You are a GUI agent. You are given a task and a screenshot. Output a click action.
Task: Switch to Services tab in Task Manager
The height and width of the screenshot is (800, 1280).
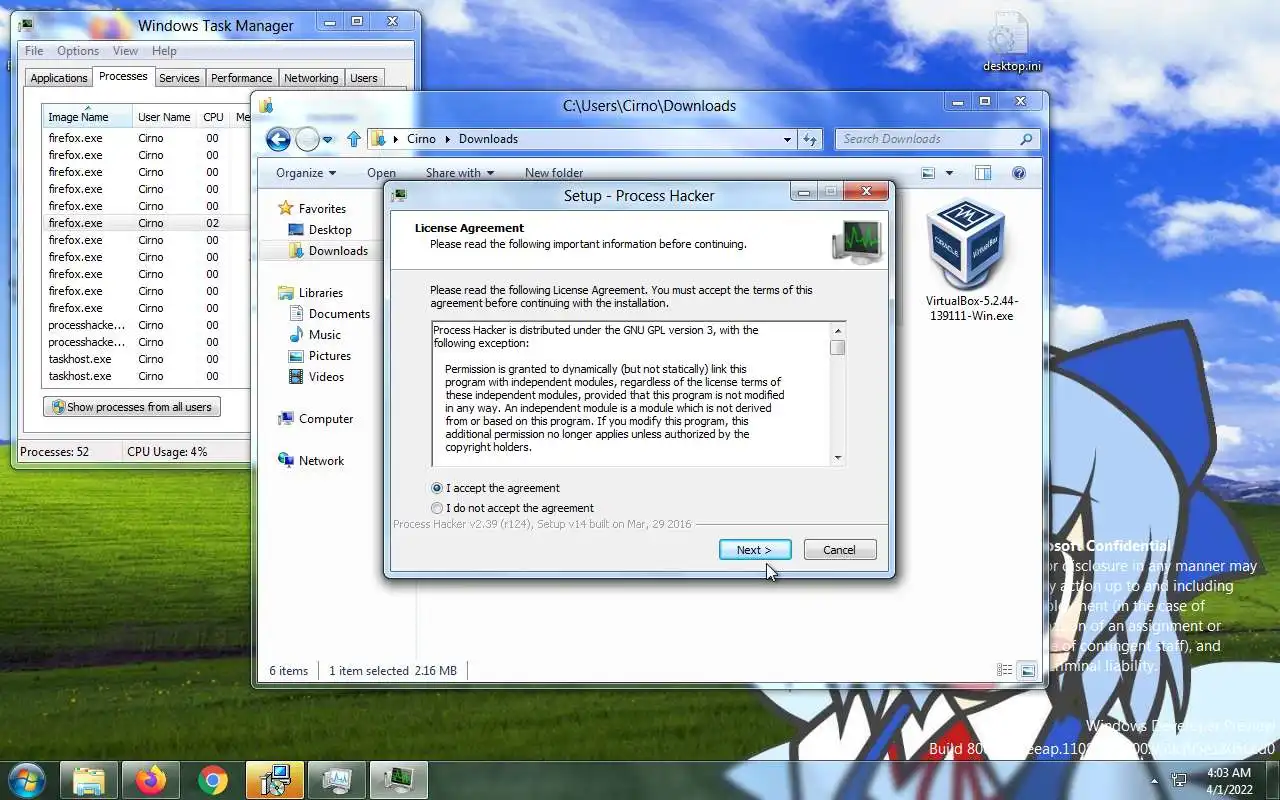[179, 78]
